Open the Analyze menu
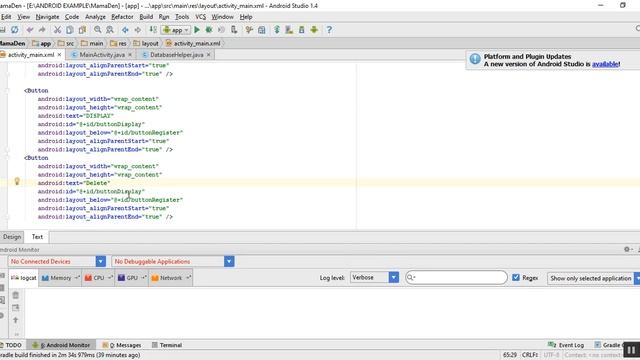 coord(95,17)
